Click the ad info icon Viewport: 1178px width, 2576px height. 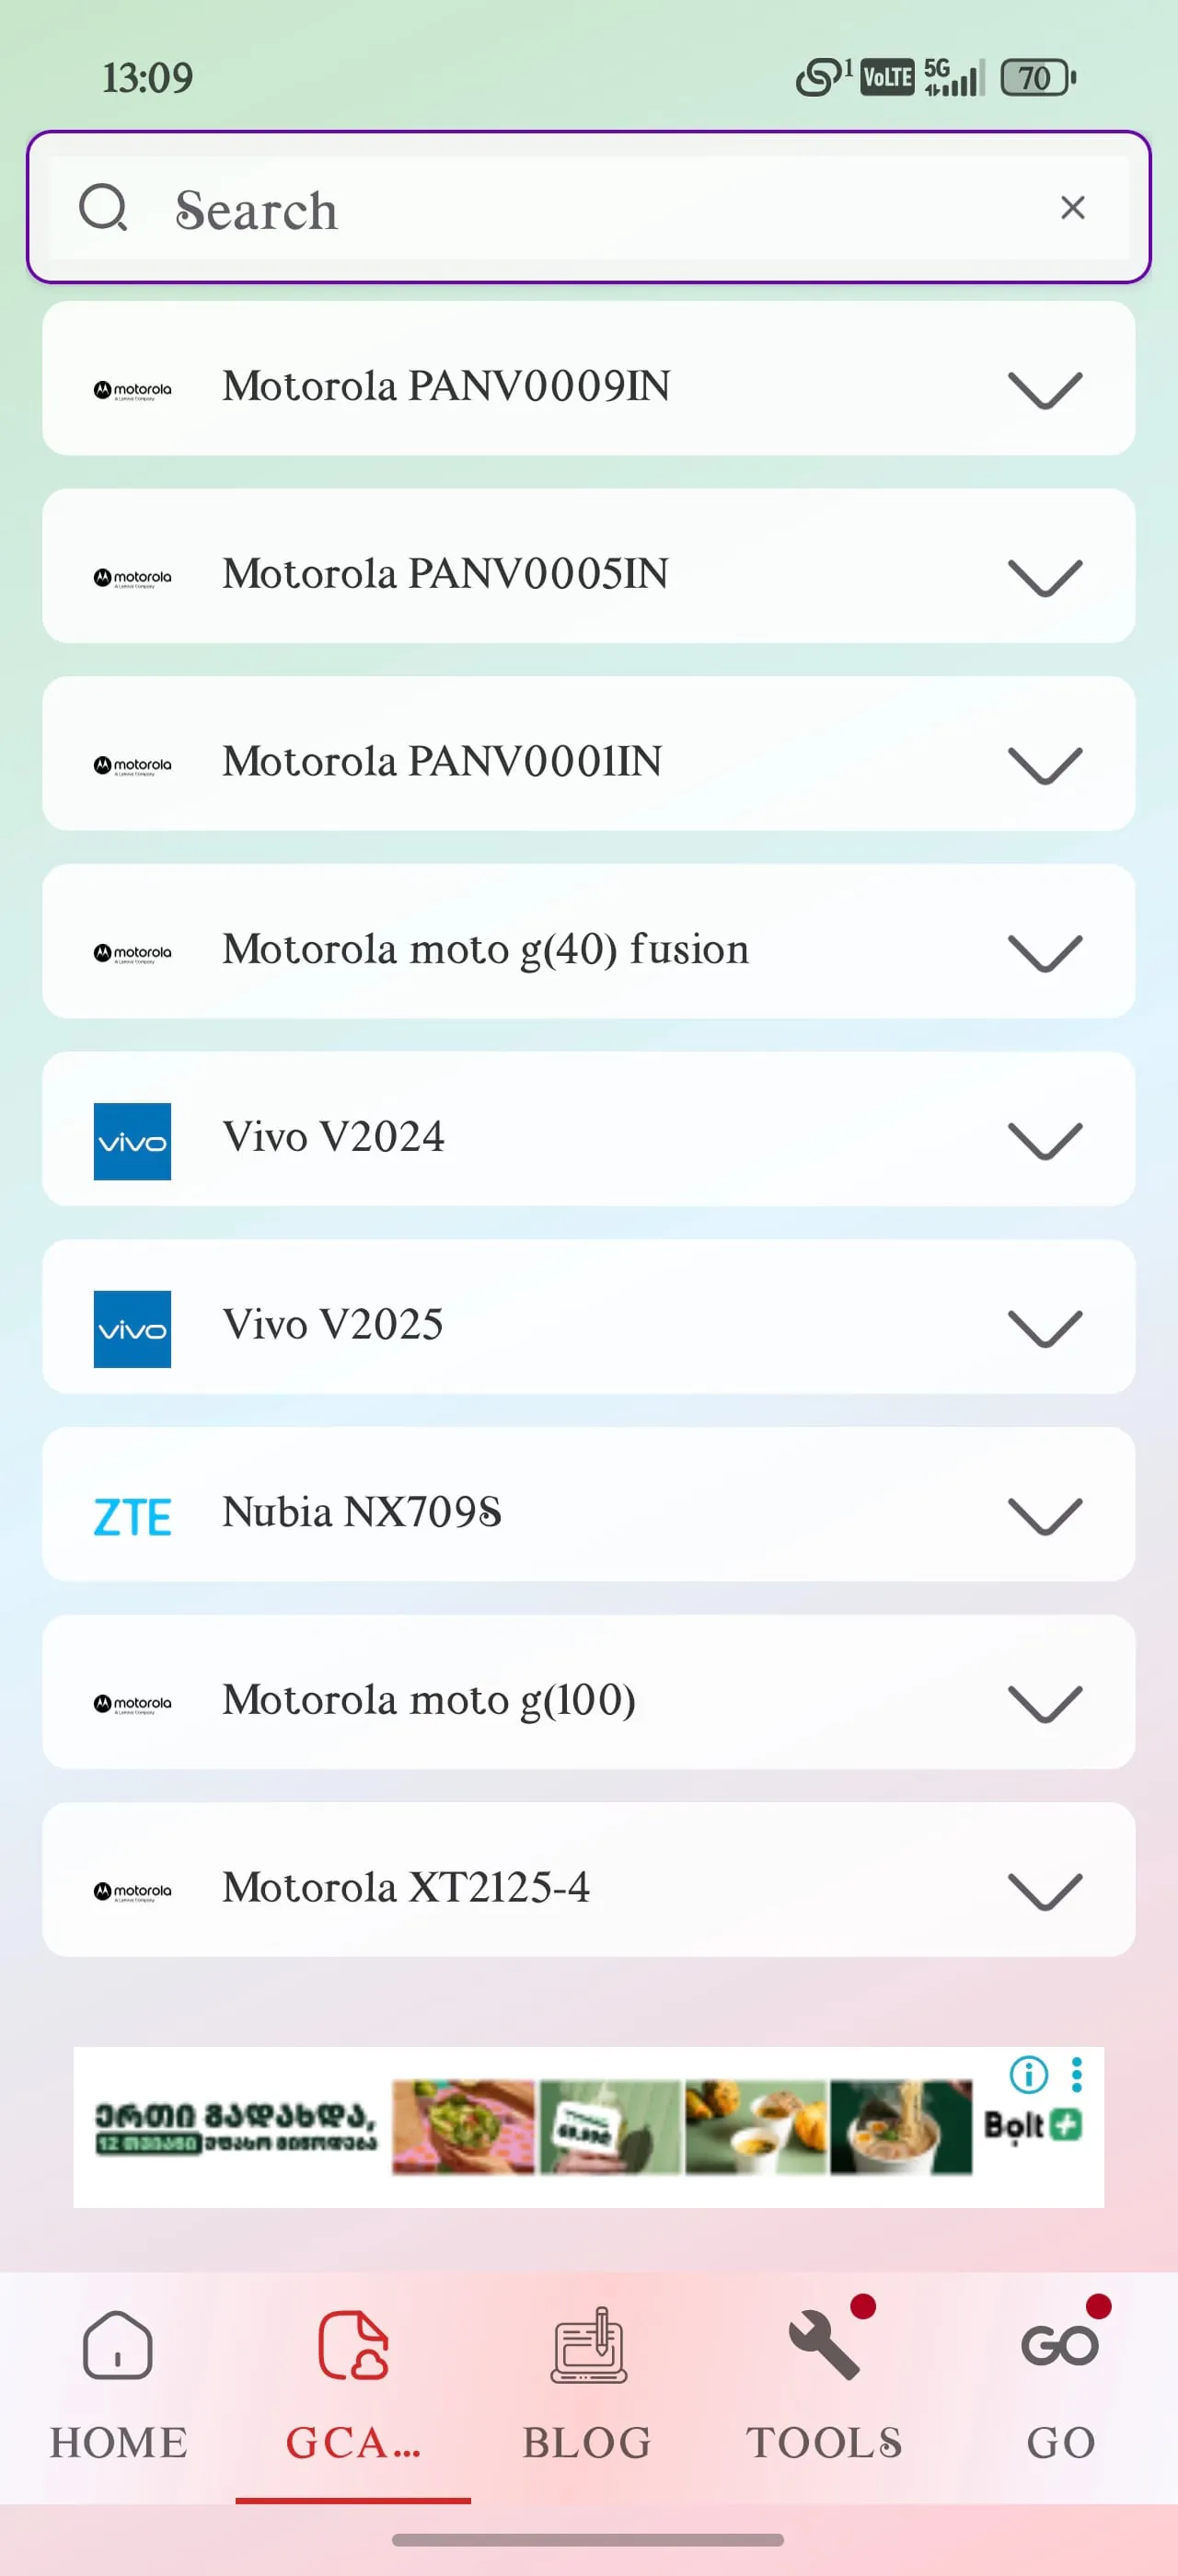click(1028, 2073)
